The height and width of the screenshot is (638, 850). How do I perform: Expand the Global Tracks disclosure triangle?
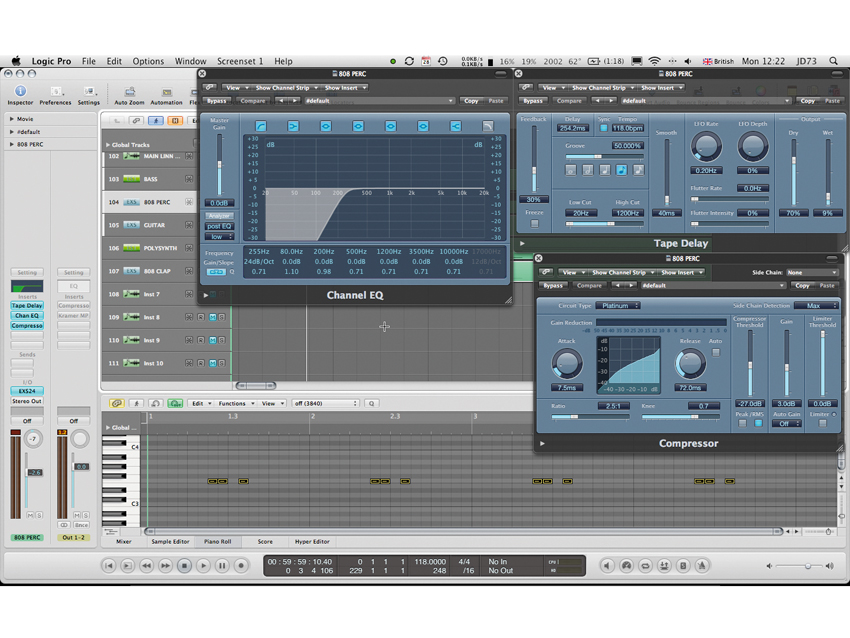click(x=108, y=145)
